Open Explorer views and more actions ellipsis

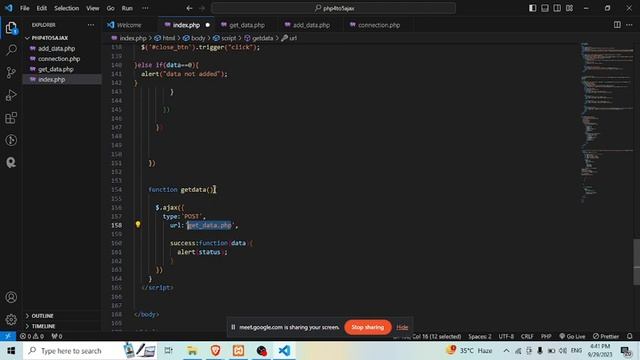pos(91,25)
